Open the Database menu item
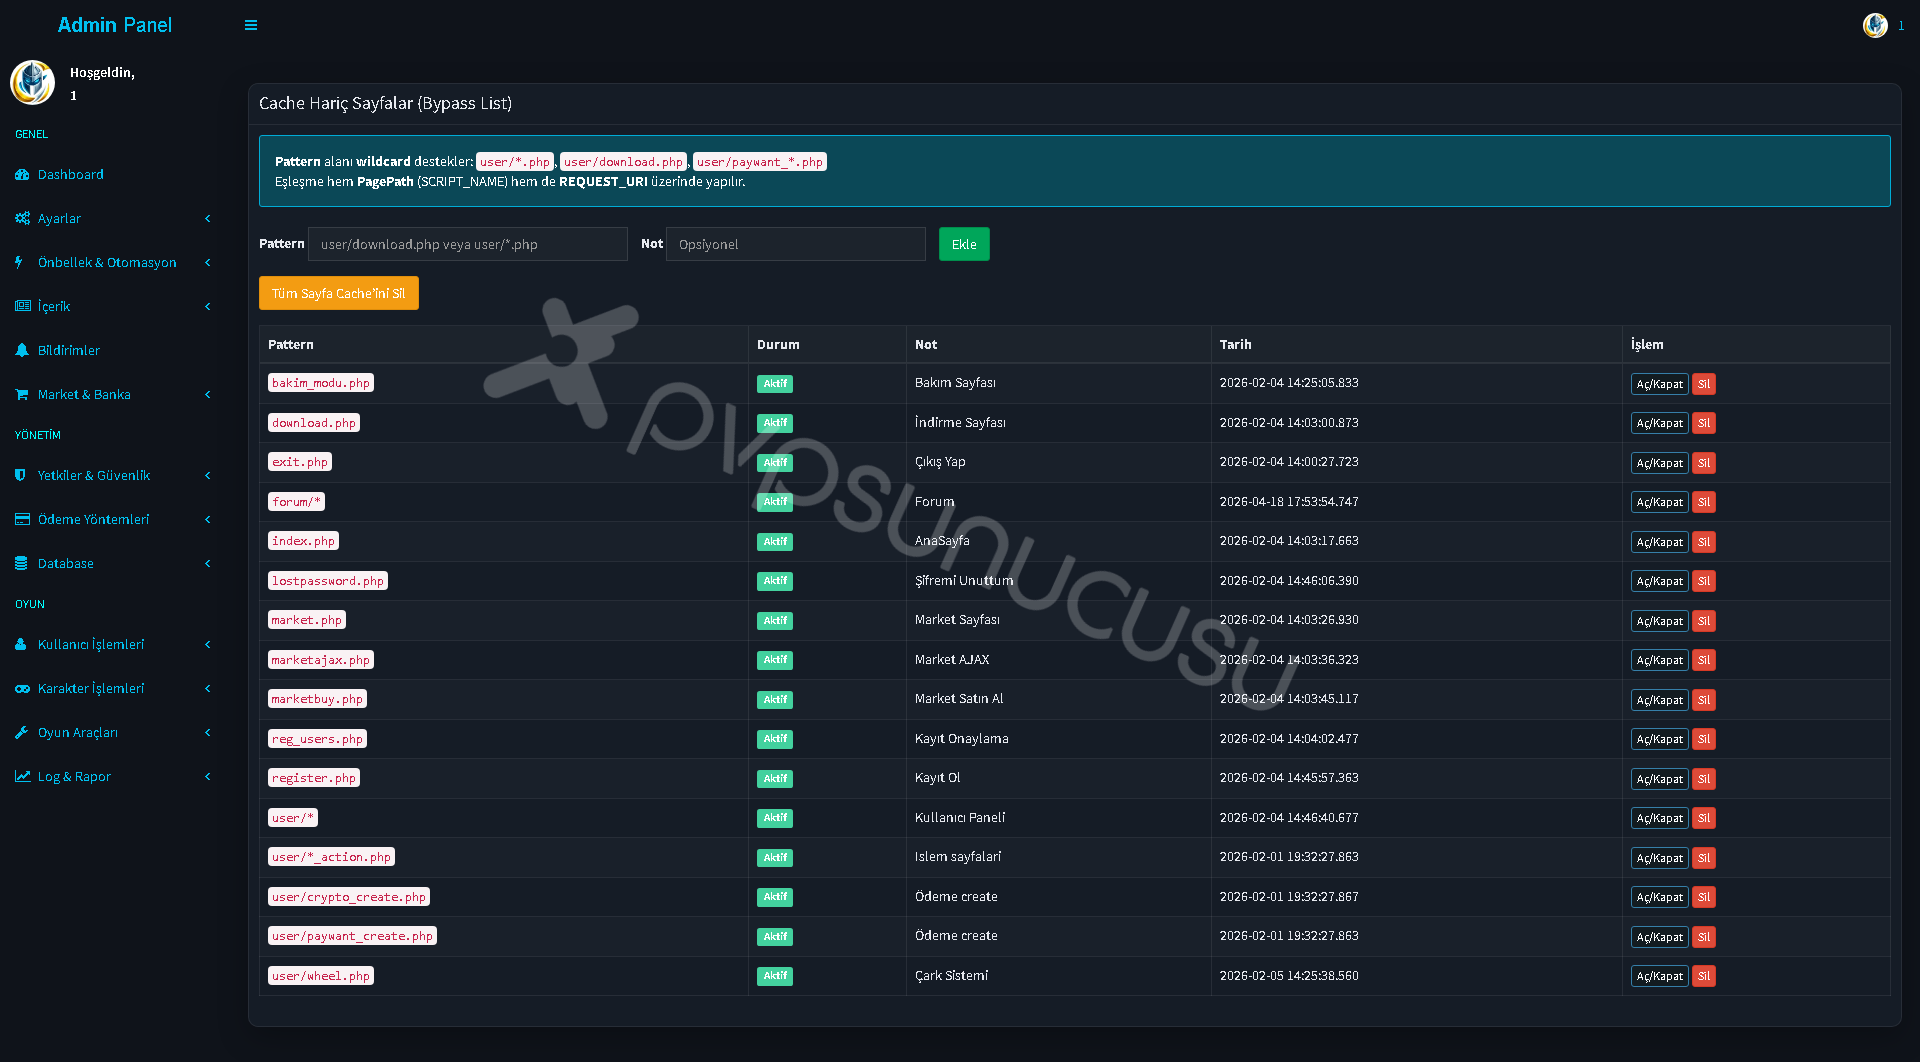 pyautogui.click(x=115, y=564)
